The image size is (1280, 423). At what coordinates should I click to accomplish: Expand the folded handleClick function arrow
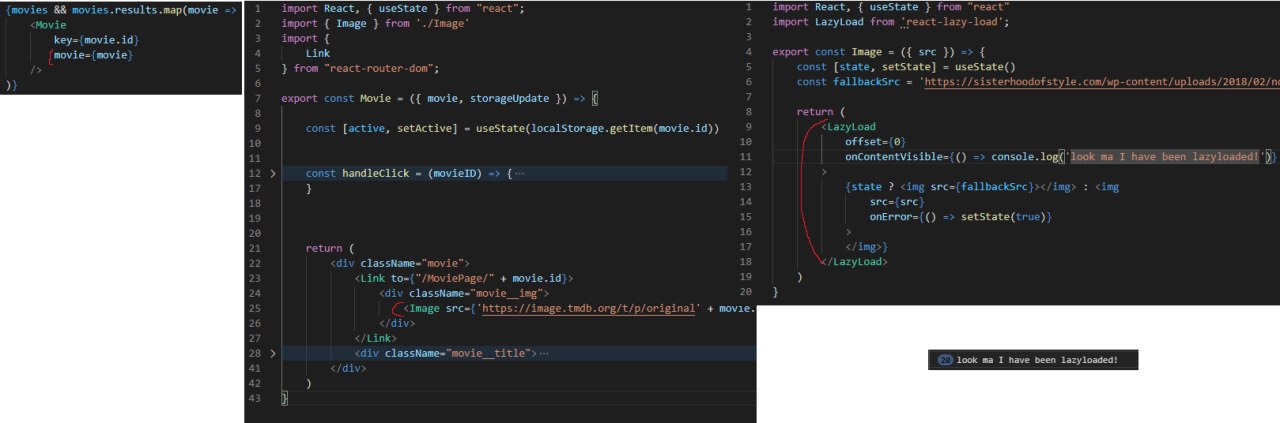point(272,173)
